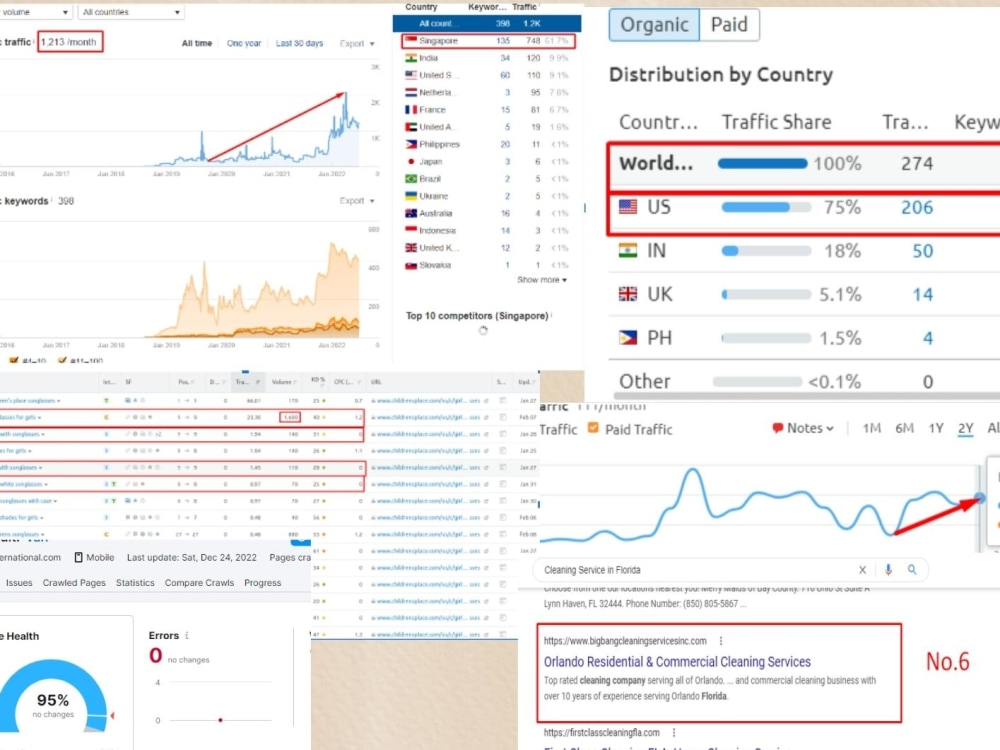This screenshot has width=1000, height=750.
Task: Click the Japan flag icon
Action: coord(411,161)
